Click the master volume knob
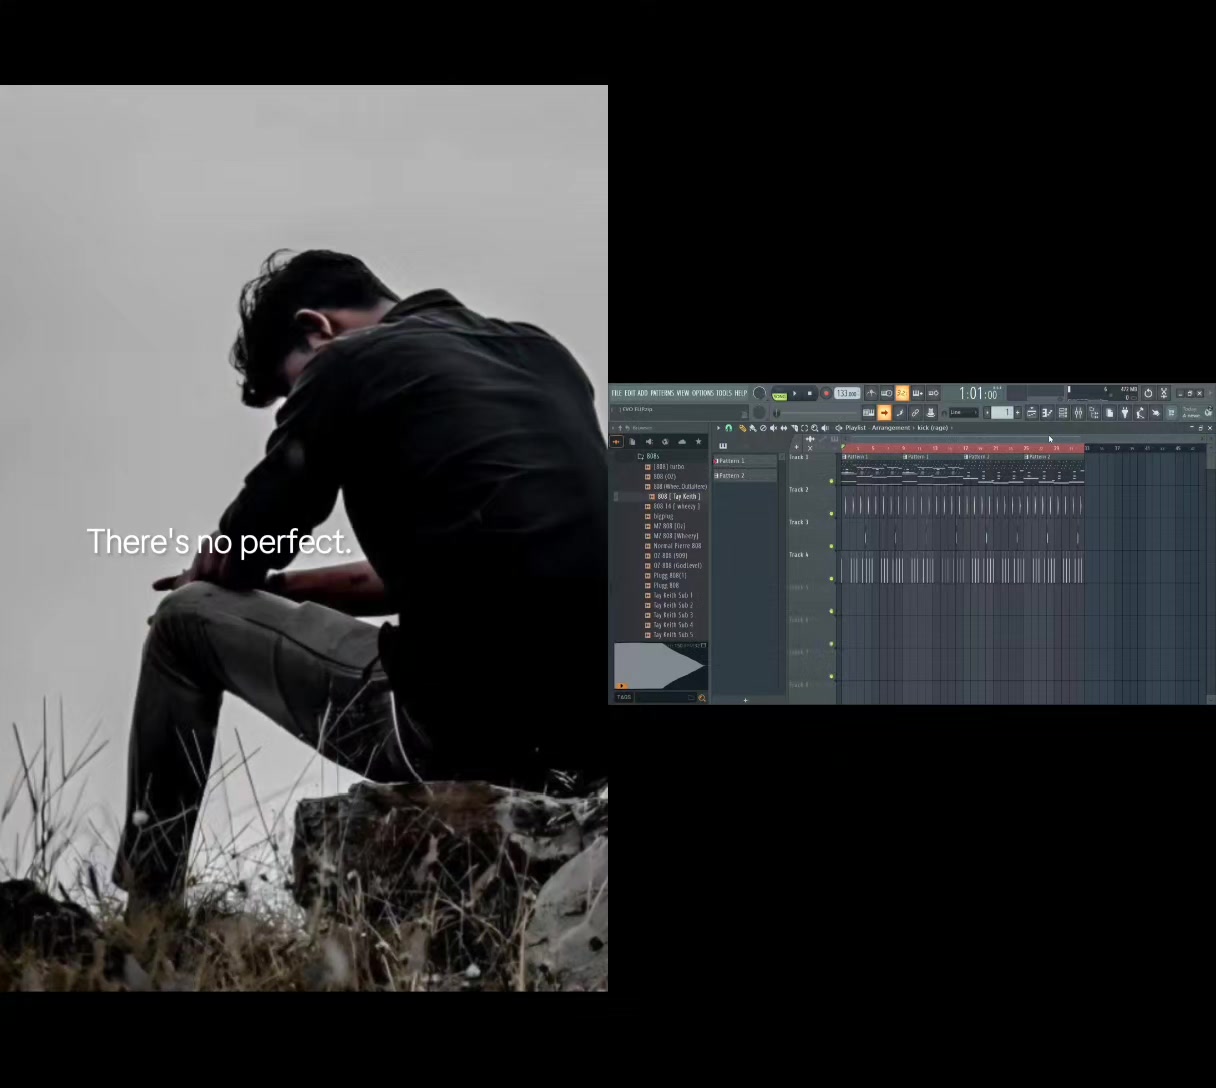 point(759,393)
